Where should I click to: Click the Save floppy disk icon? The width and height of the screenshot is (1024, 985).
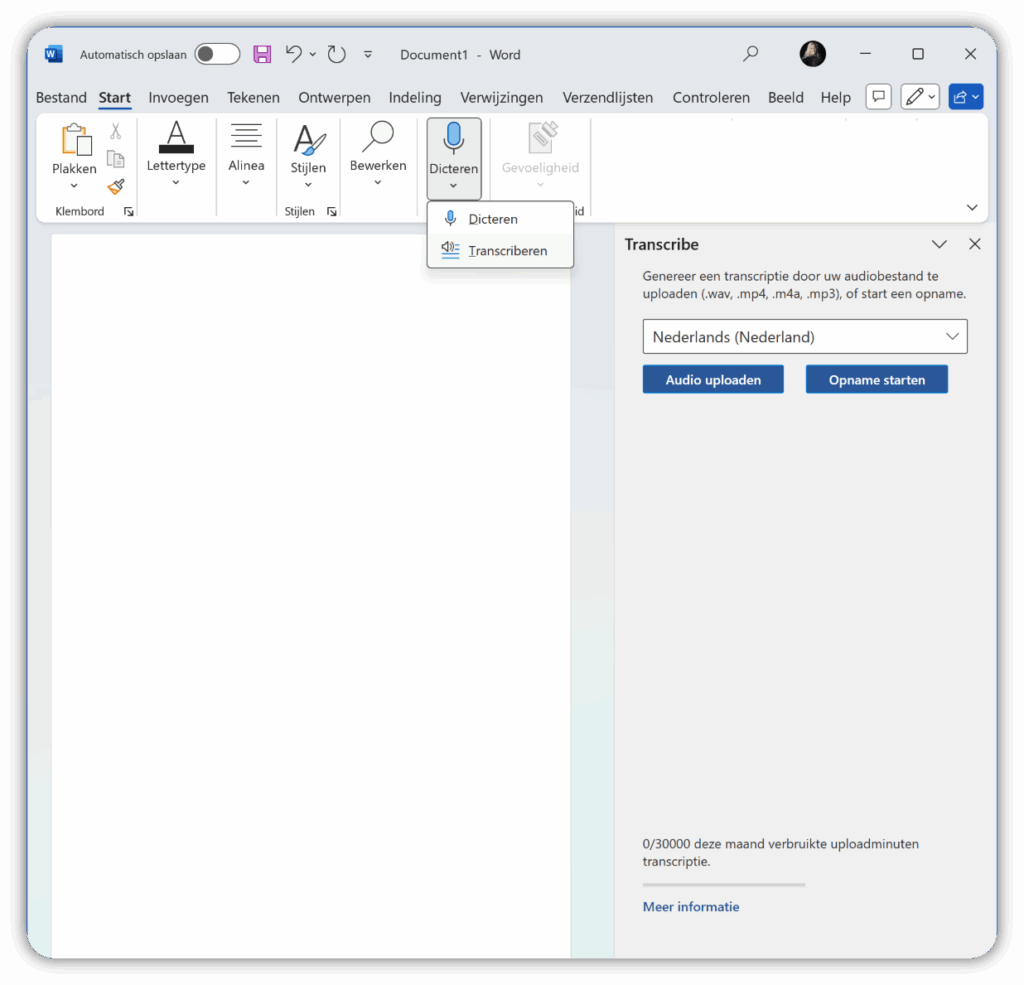point(262,55)
